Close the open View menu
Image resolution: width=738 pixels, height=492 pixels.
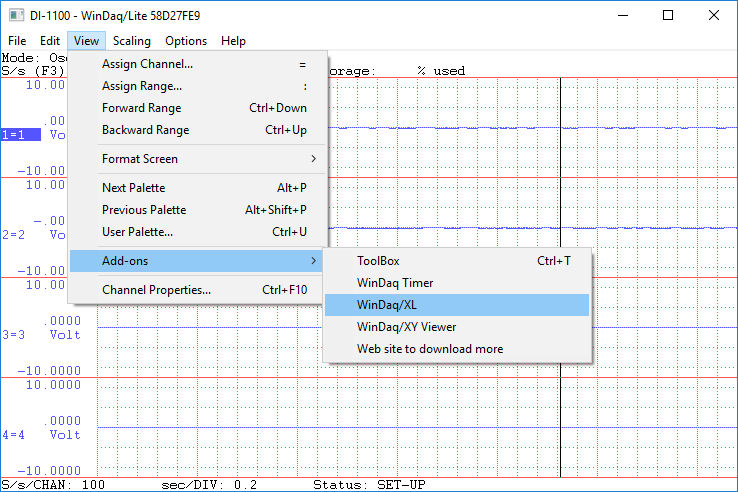[x=86, y=41]
